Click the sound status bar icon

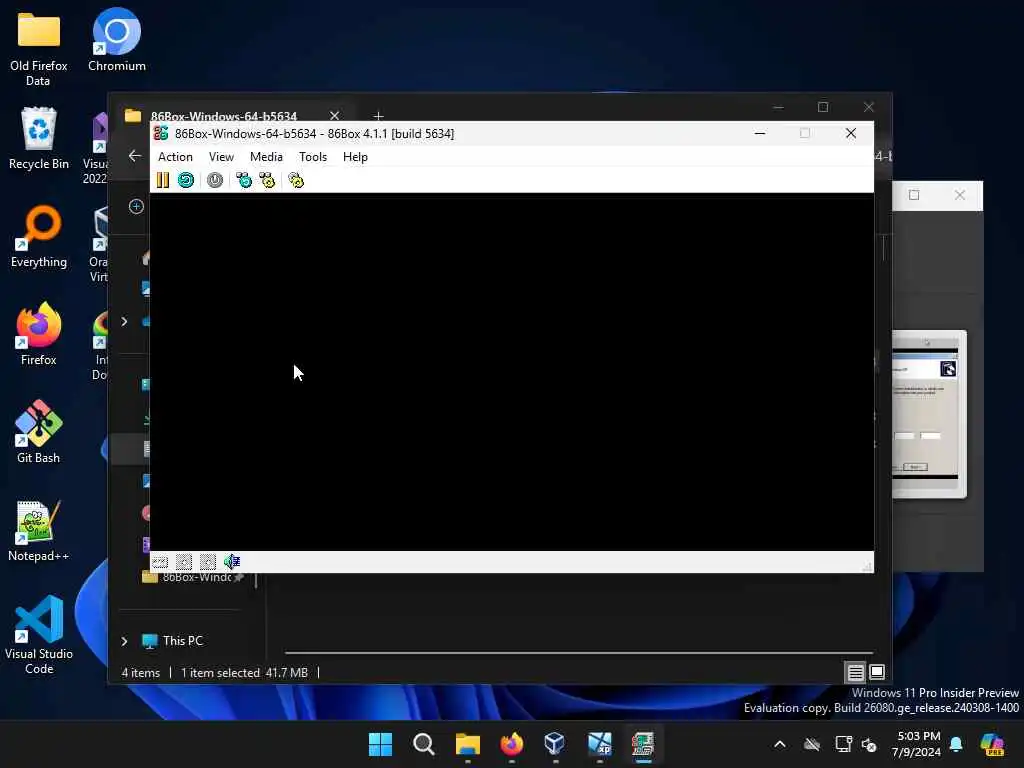click(x=232, y=562)
